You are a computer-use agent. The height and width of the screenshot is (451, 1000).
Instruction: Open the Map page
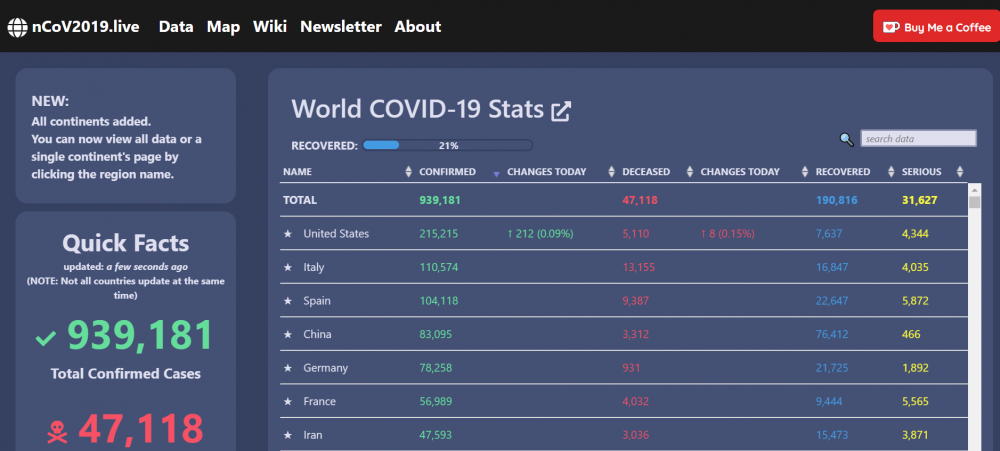[223, 27]
